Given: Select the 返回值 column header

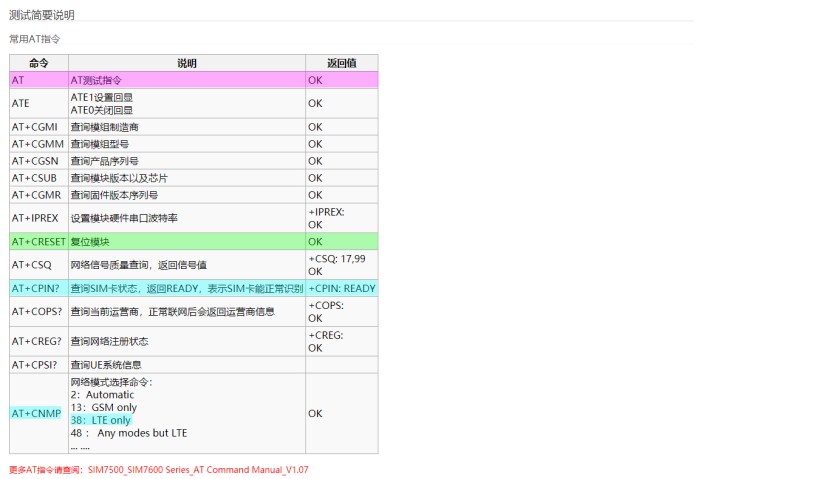Looking at the screenshot, I should 341,62.
